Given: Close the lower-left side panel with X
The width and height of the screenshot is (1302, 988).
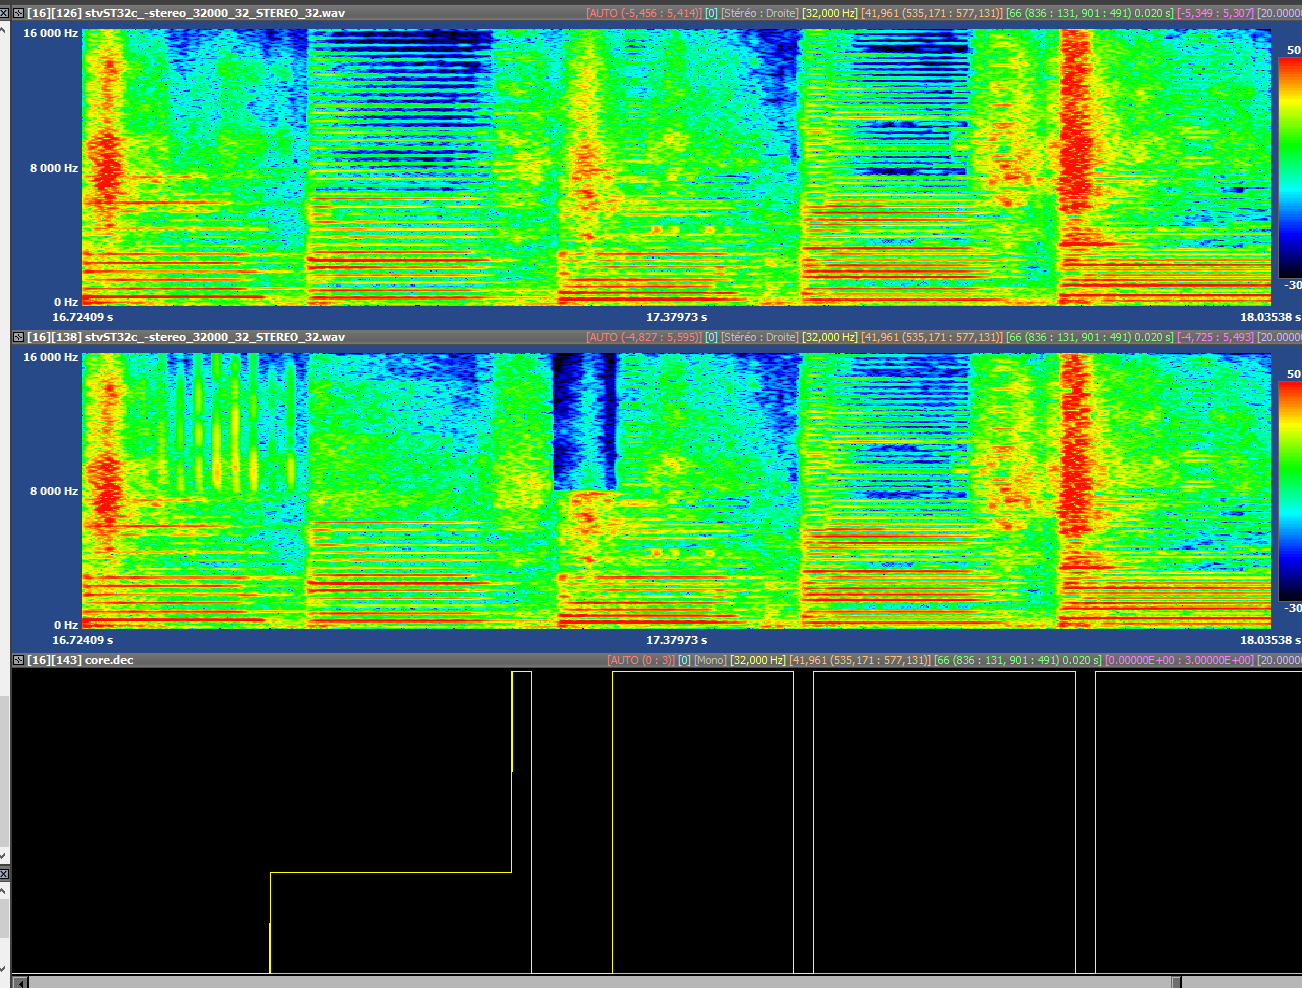Looking at the screenshot, I should click(x=4, y=874).
